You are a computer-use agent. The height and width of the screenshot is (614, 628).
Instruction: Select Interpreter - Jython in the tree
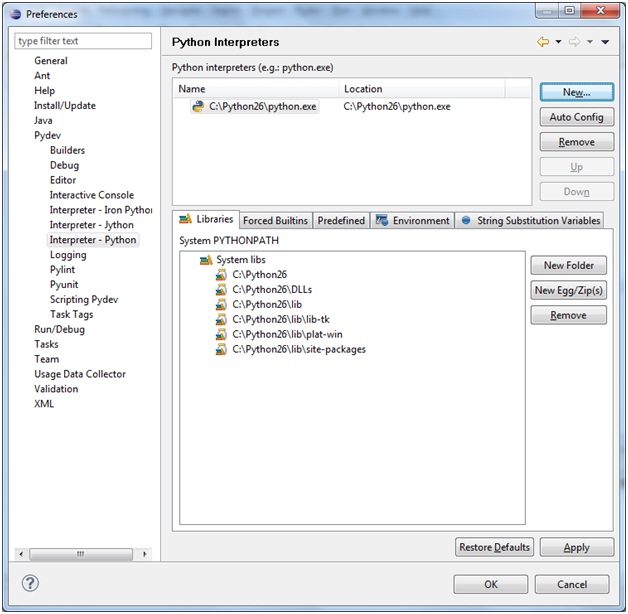tap(91, 225)
